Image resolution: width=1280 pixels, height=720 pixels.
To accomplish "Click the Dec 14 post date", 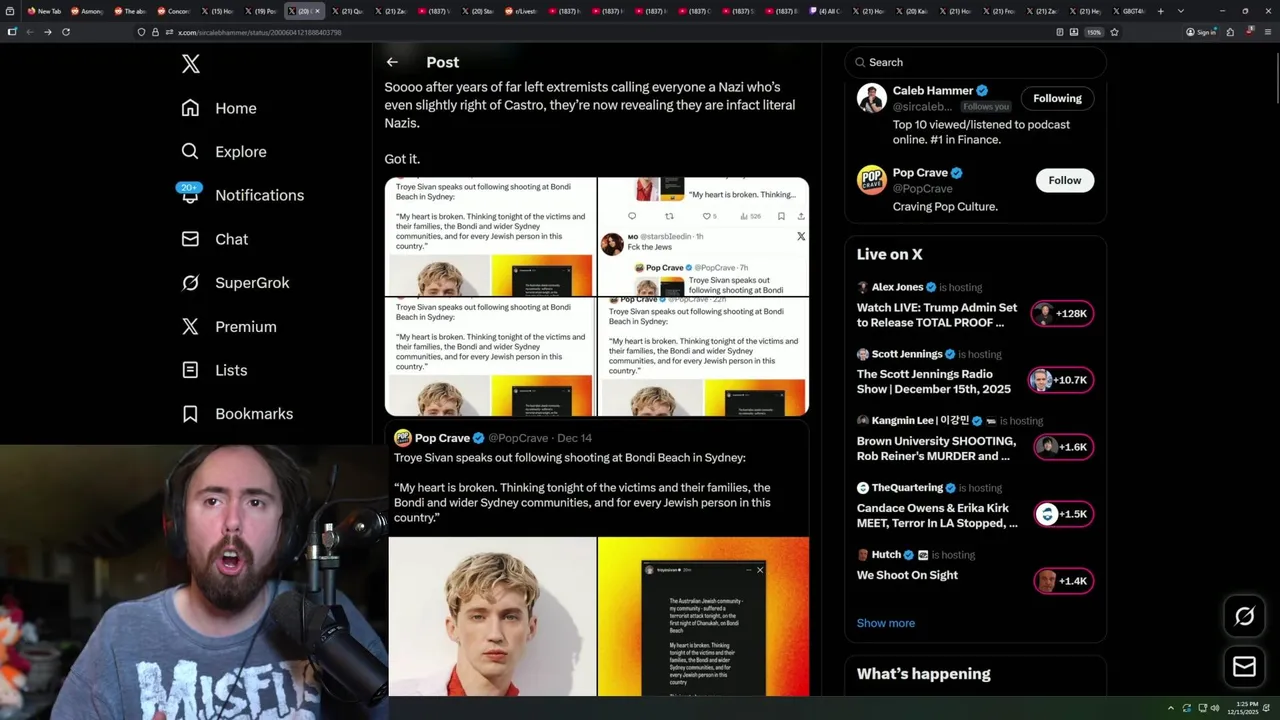I will point(574,438).
